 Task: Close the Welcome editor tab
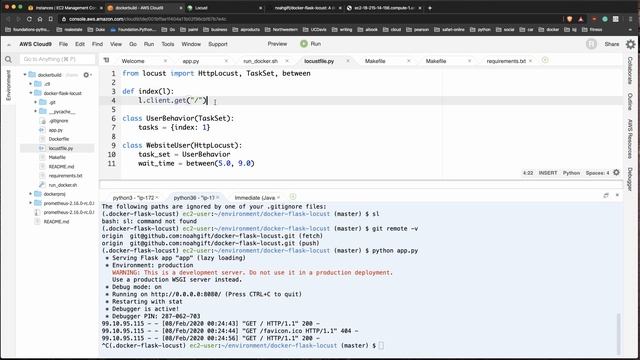coord(165,61)
